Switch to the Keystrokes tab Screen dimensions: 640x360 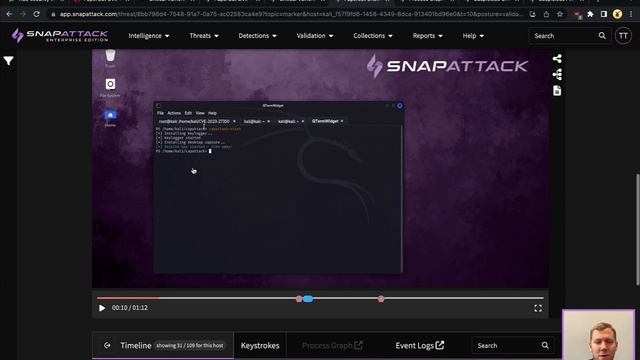click(x=260, y=345)
